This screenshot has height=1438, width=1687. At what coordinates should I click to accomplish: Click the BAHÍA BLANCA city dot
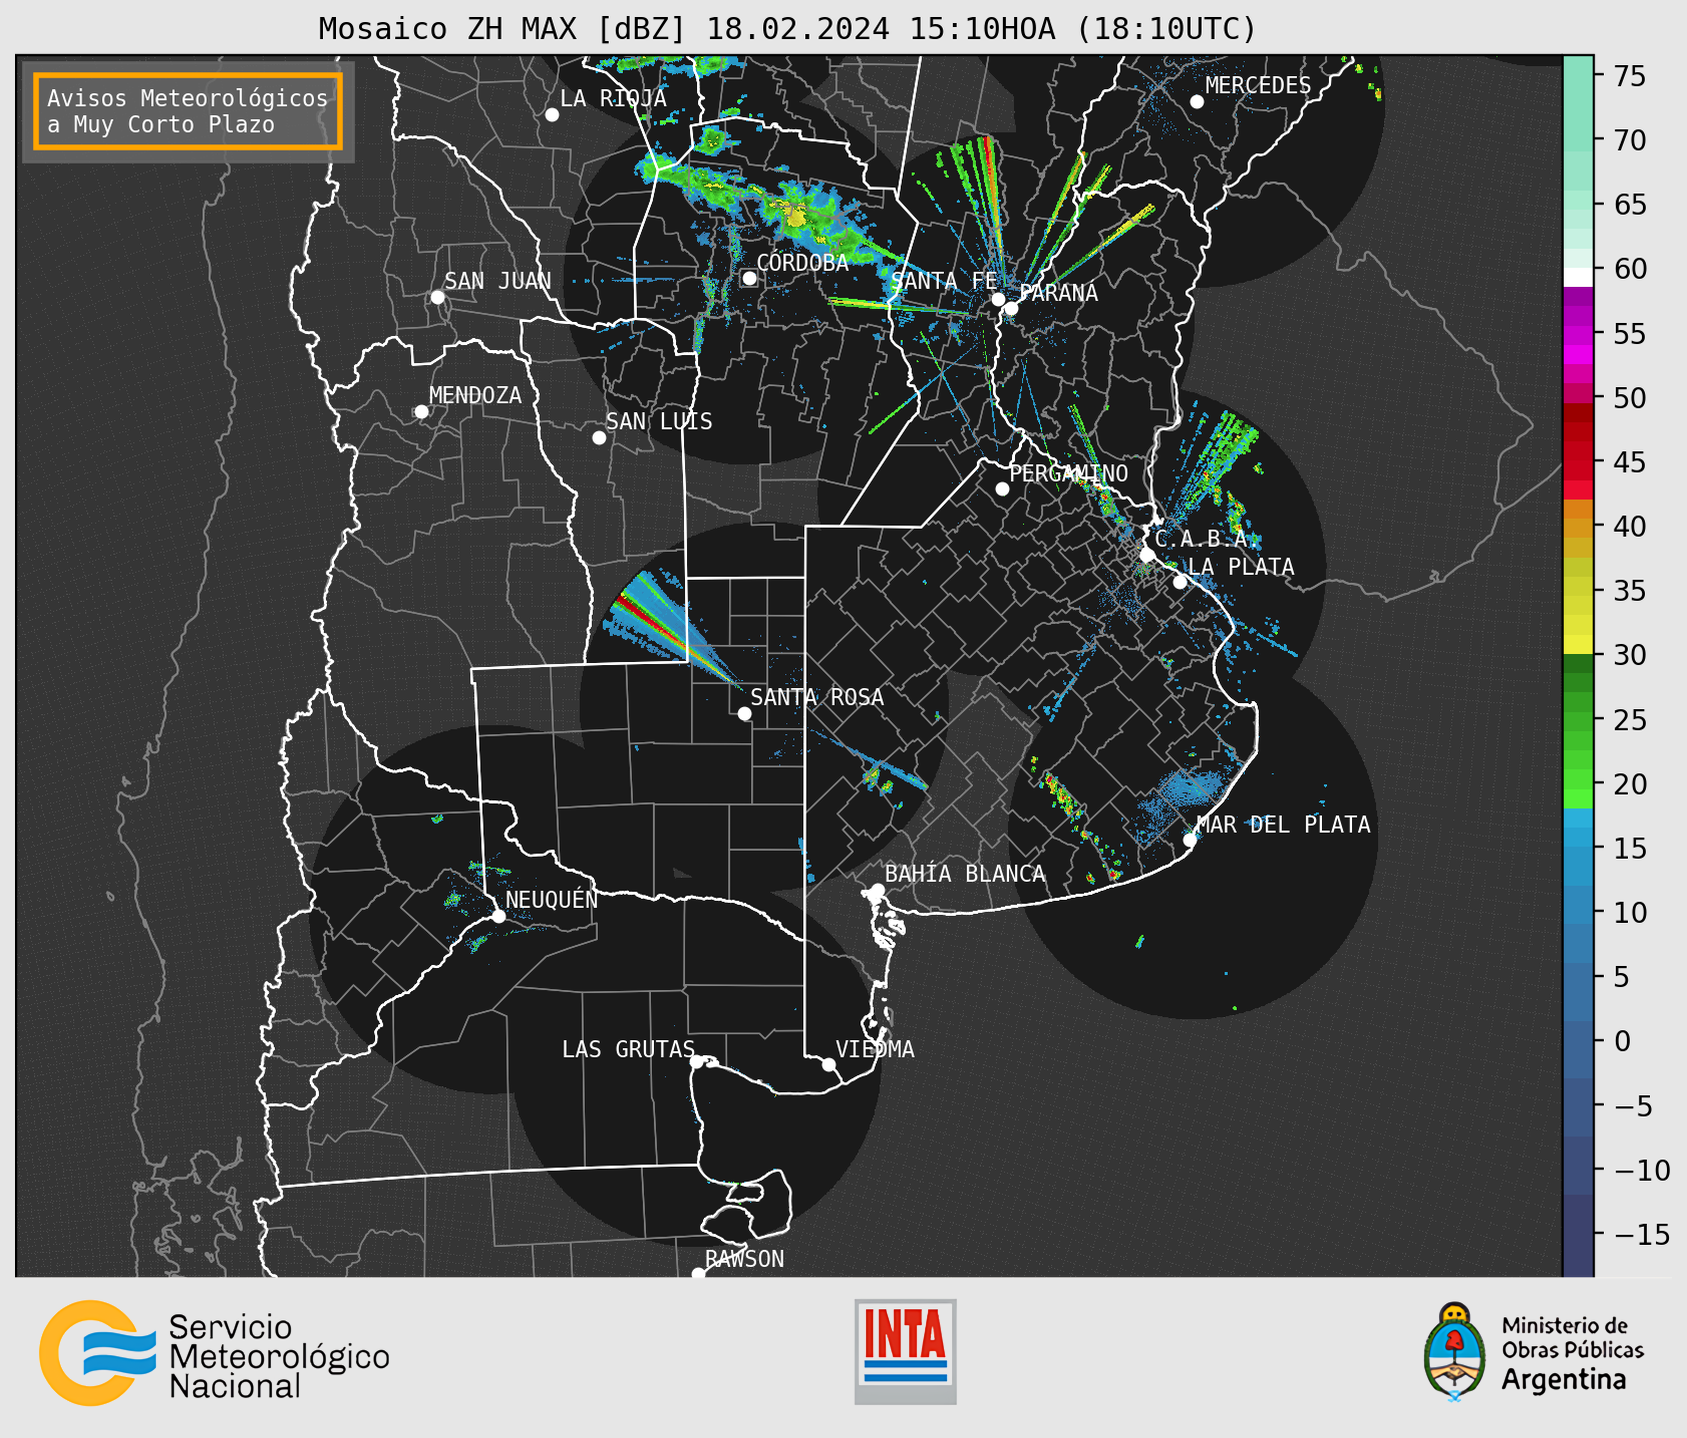(877, 890)
